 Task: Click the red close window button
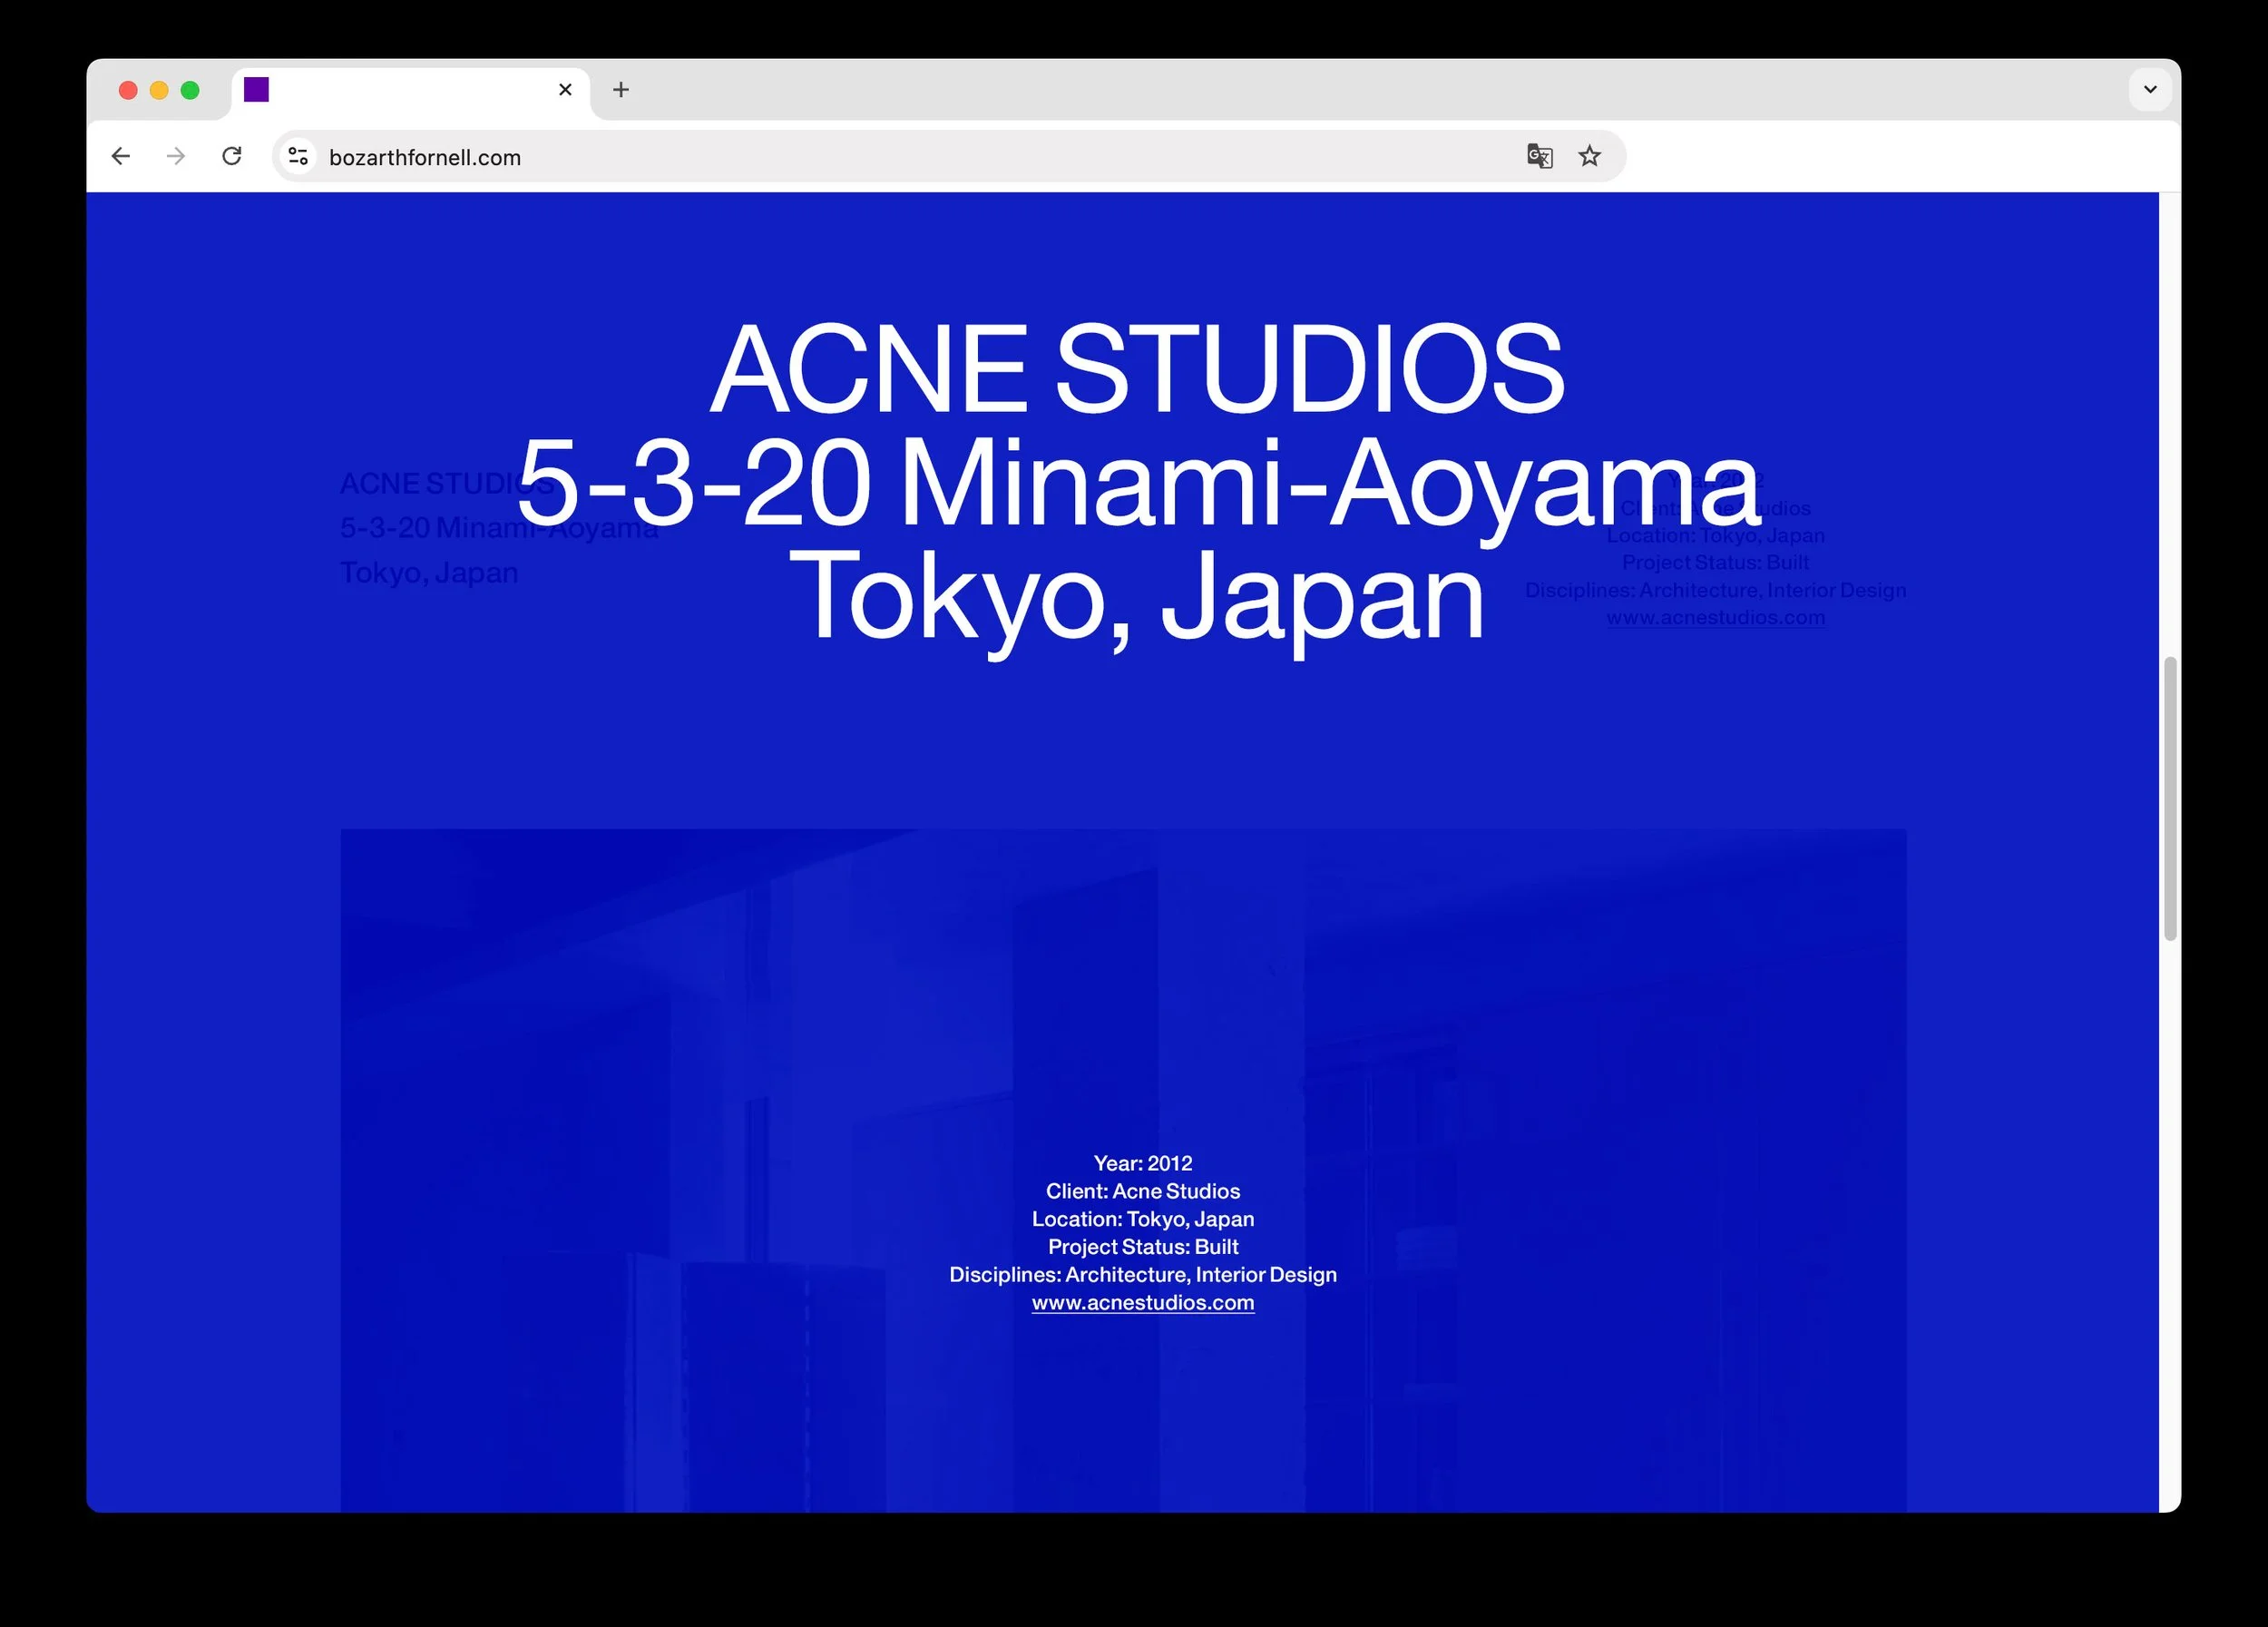coord(128,90)
